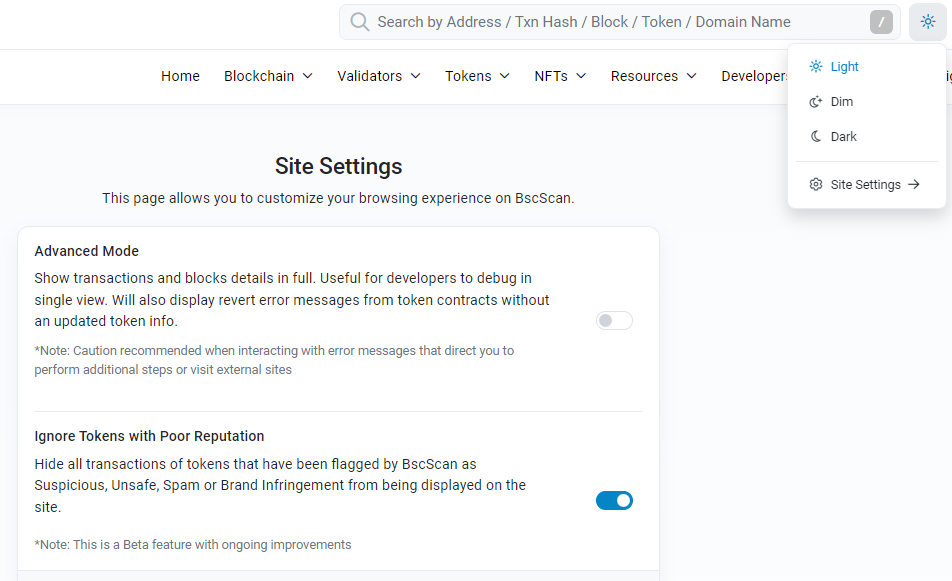Click the arrow after Site Settings
952x581 pixels.
914,185
